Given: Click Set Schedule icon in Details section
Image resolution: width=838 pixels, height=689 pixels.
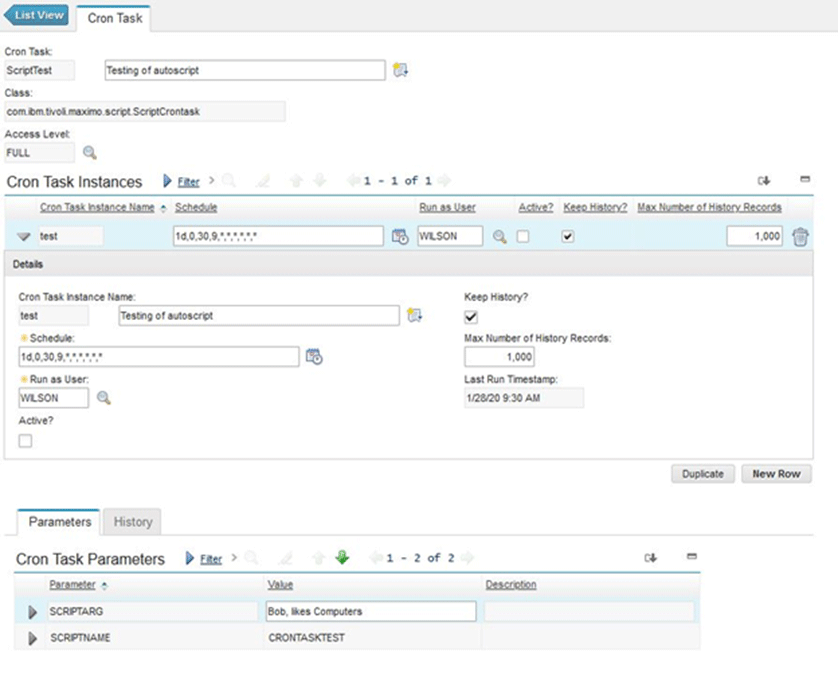Looking at the screenshot, I should pos(313,357).
